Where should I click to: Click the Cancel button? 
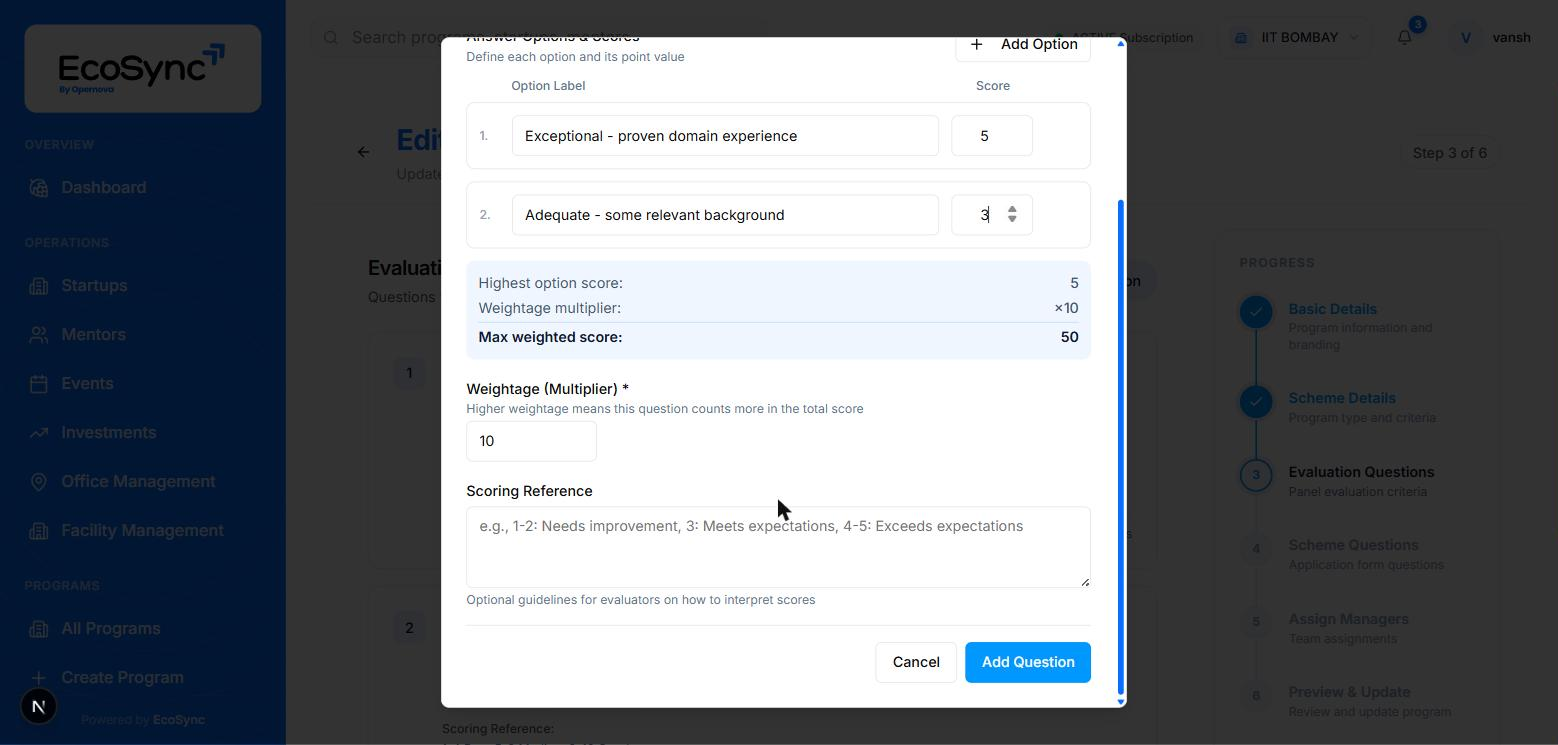click(916, 662)
